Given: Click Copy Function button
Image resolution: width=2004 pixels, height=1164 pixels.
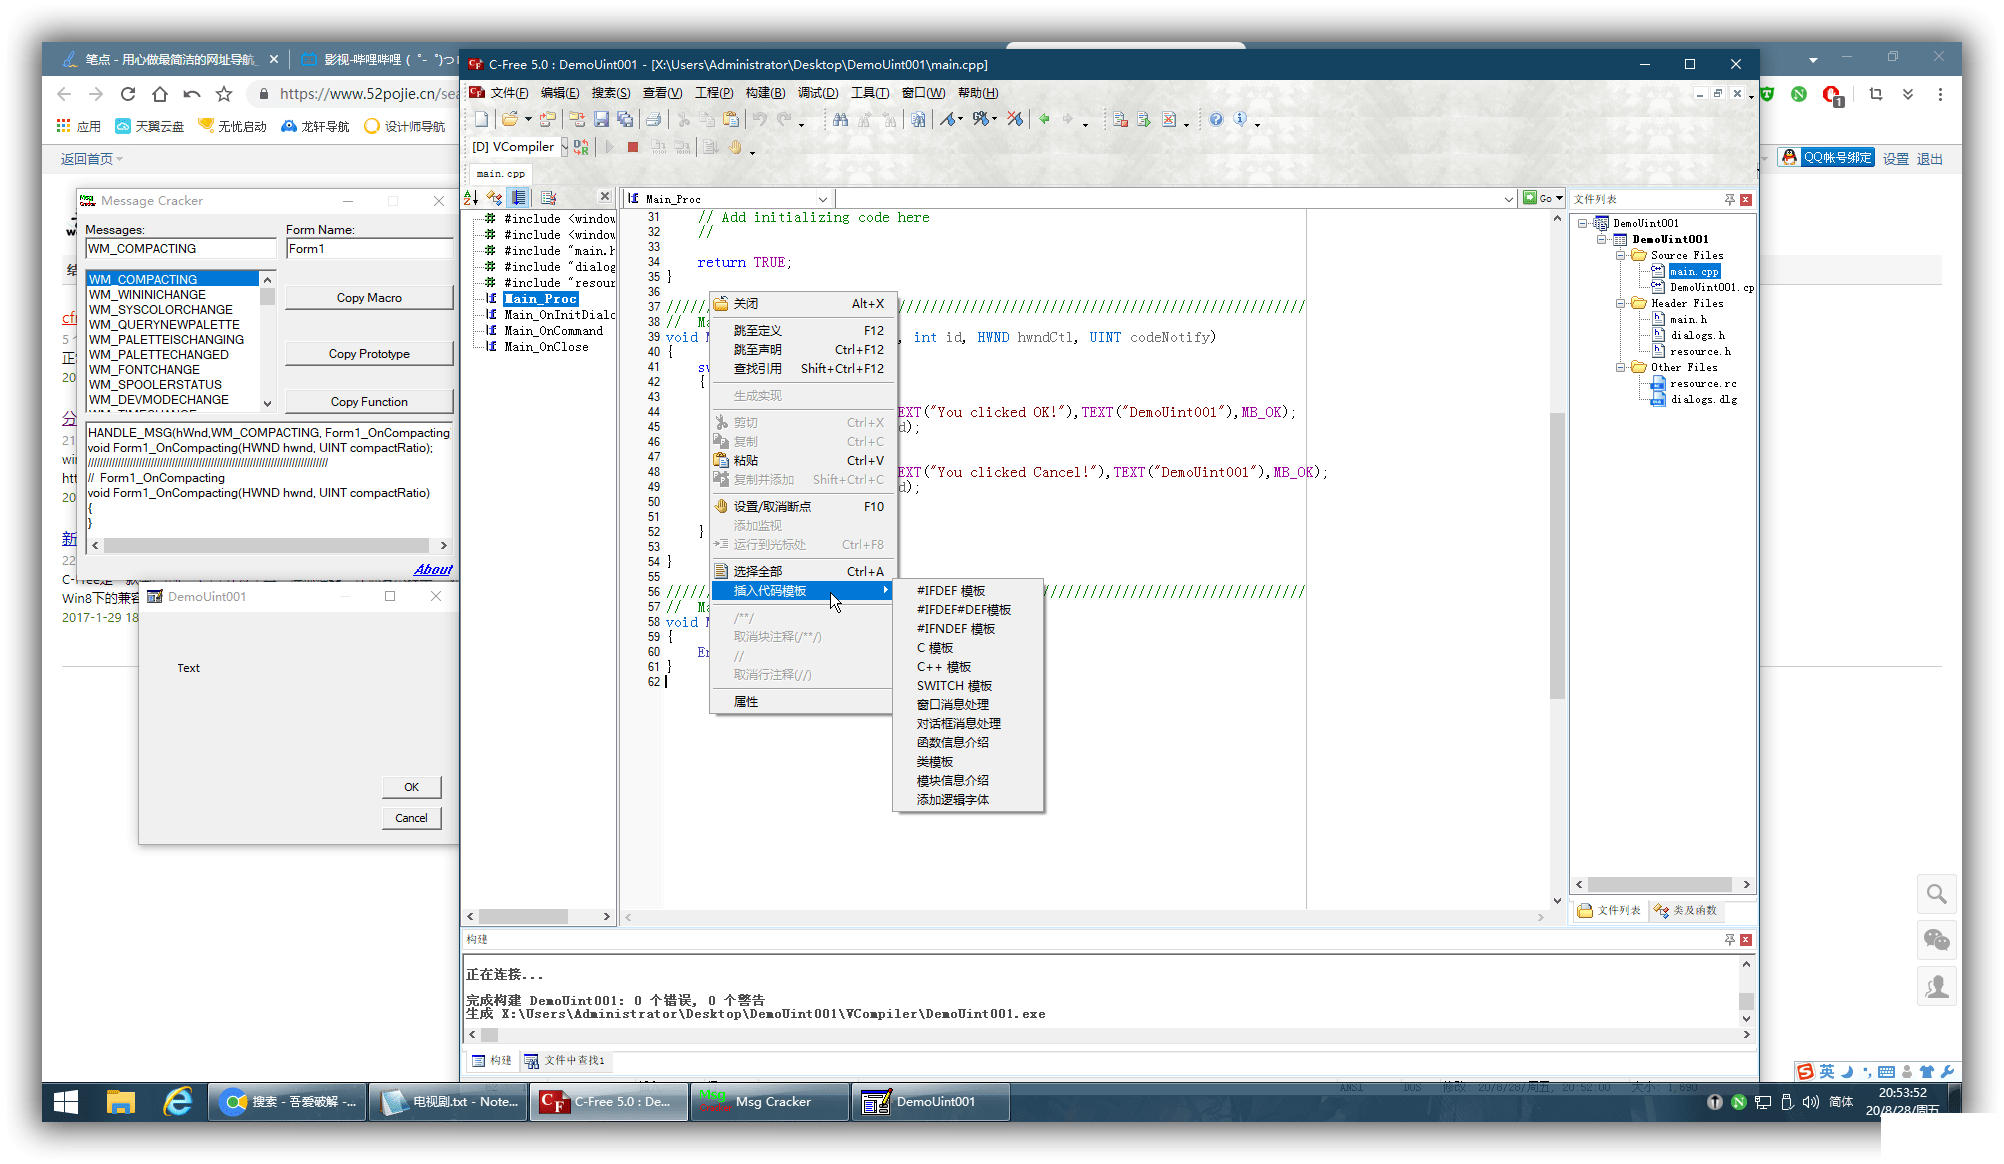Looking at the screenshot, I should tap(369, 402).
